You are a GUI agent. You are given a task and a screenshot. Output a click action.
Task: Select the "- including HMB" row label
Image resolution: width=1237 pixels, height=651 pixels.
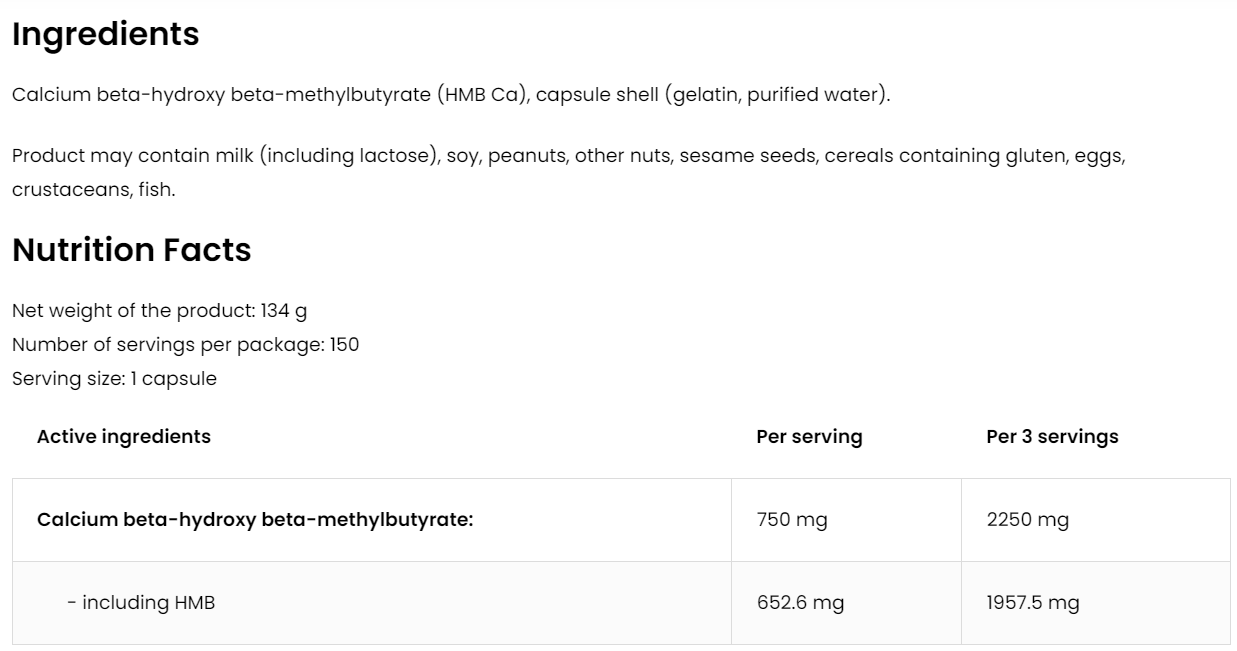click(141, 603)
